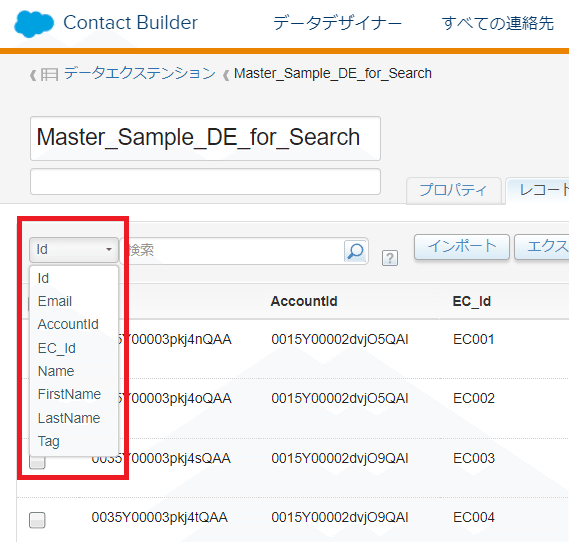The width and height of the screenshot is (569, 542).
Task: Click the data extension table icon in breadcrumb
Action: coord(49,74)
